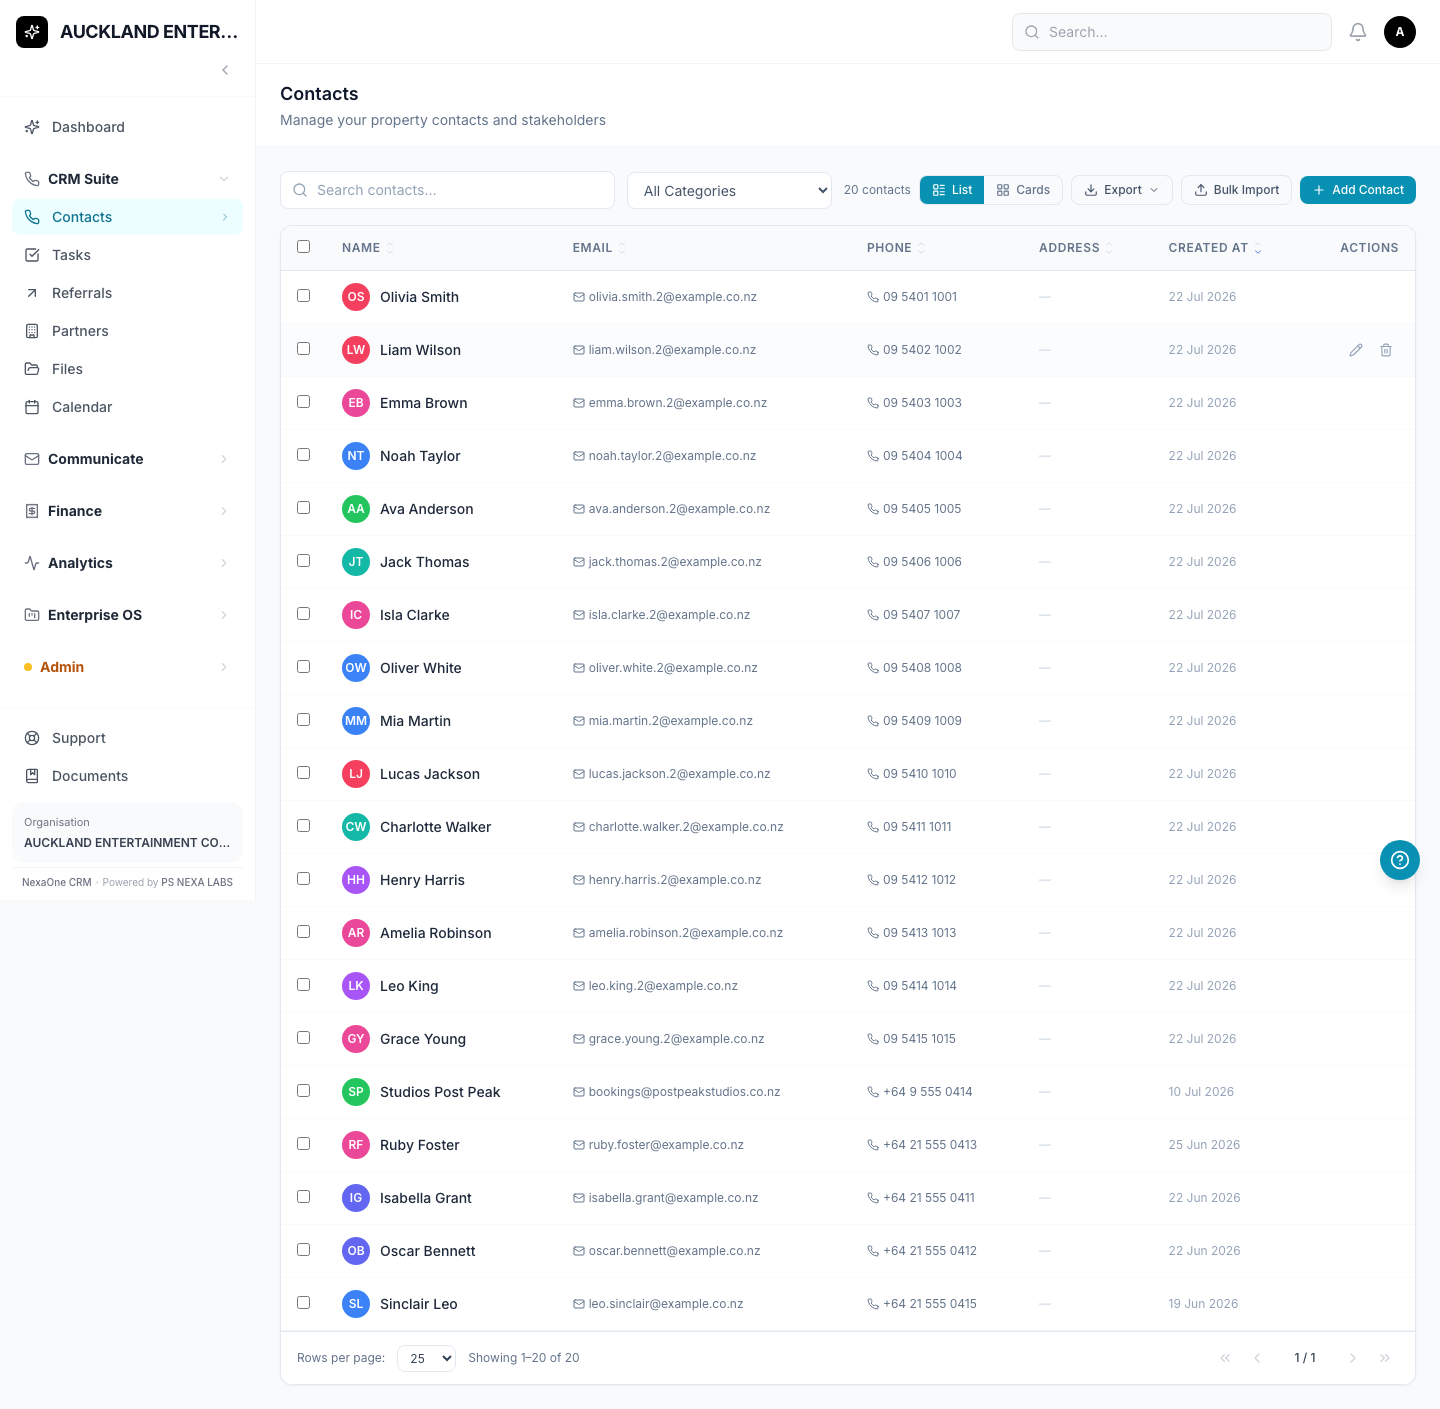Expand the Analytics section
1440x1409 pixels.
(127, 563)
